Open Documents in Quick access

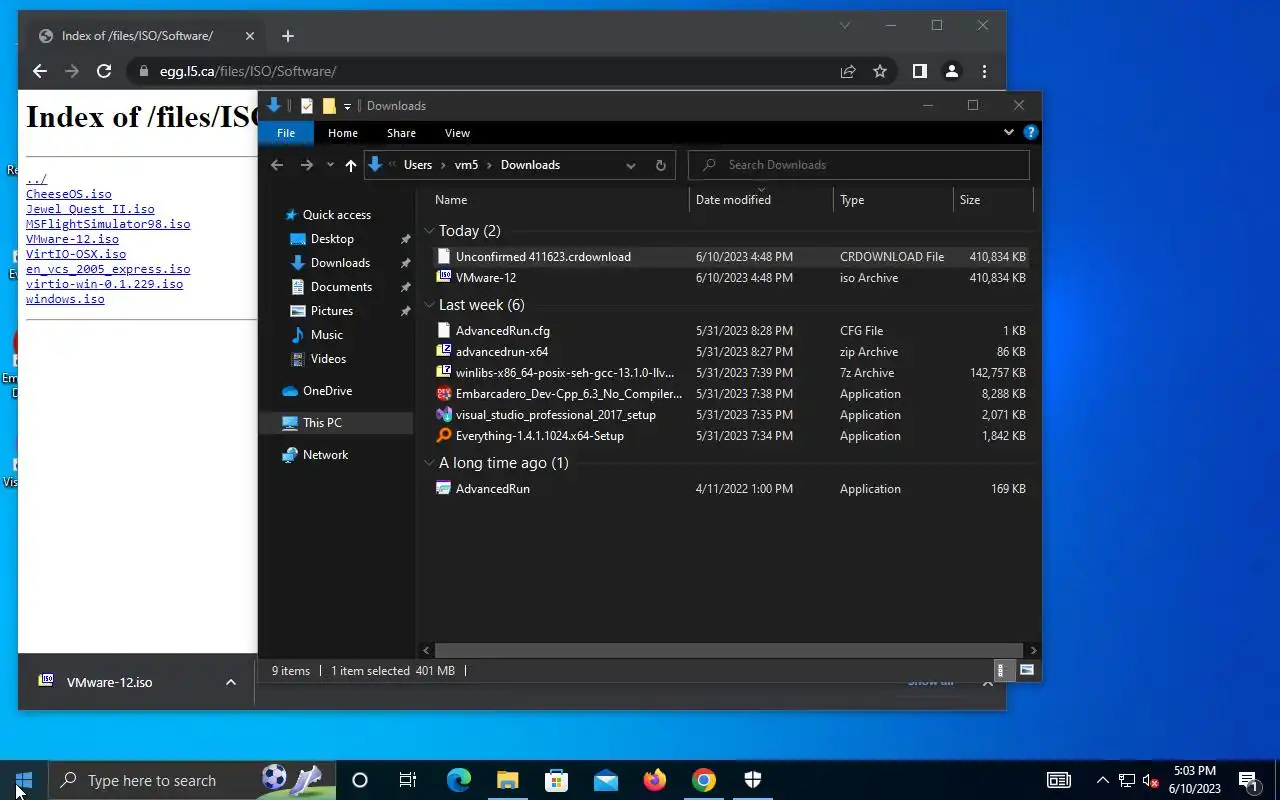[341, 287]
